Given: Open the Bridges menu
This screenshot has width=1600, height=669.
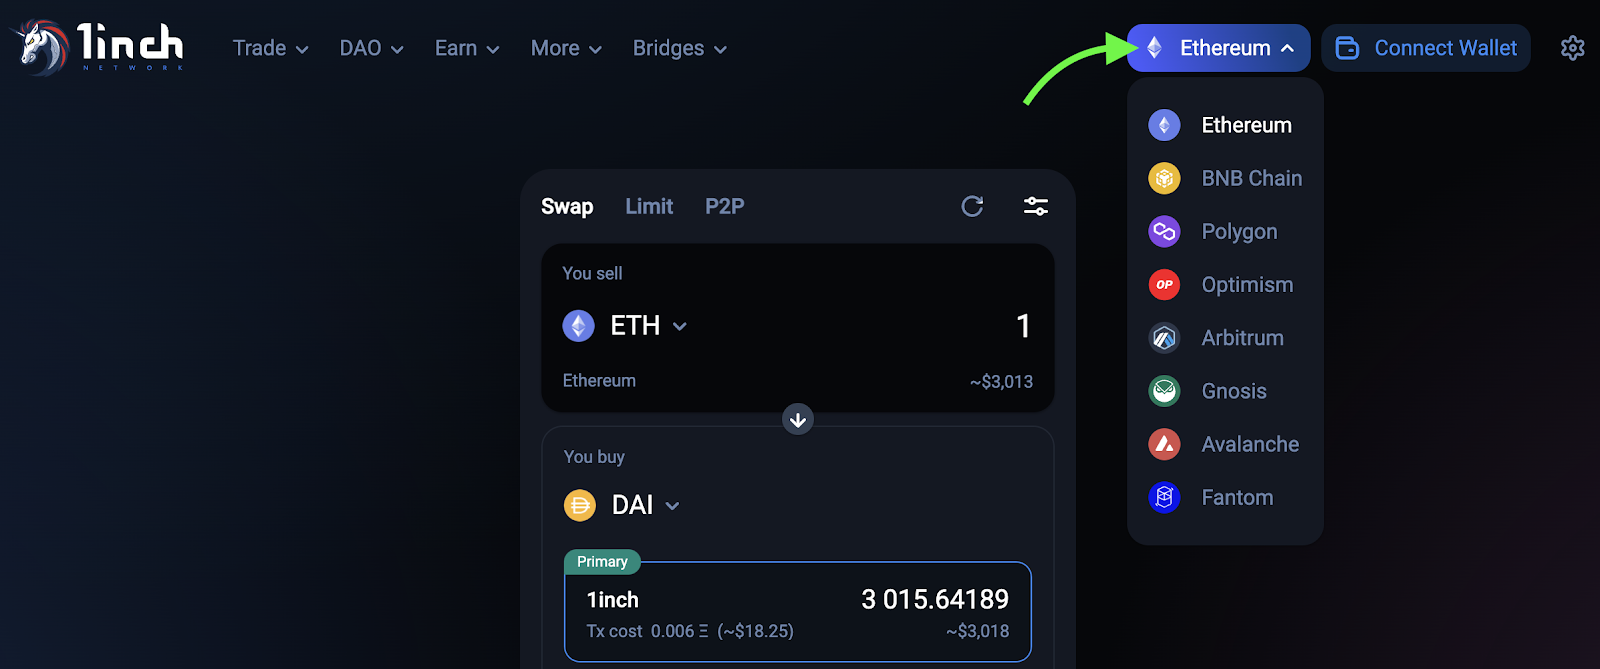Looking at the screenshot, I should (x=679, y=48).
